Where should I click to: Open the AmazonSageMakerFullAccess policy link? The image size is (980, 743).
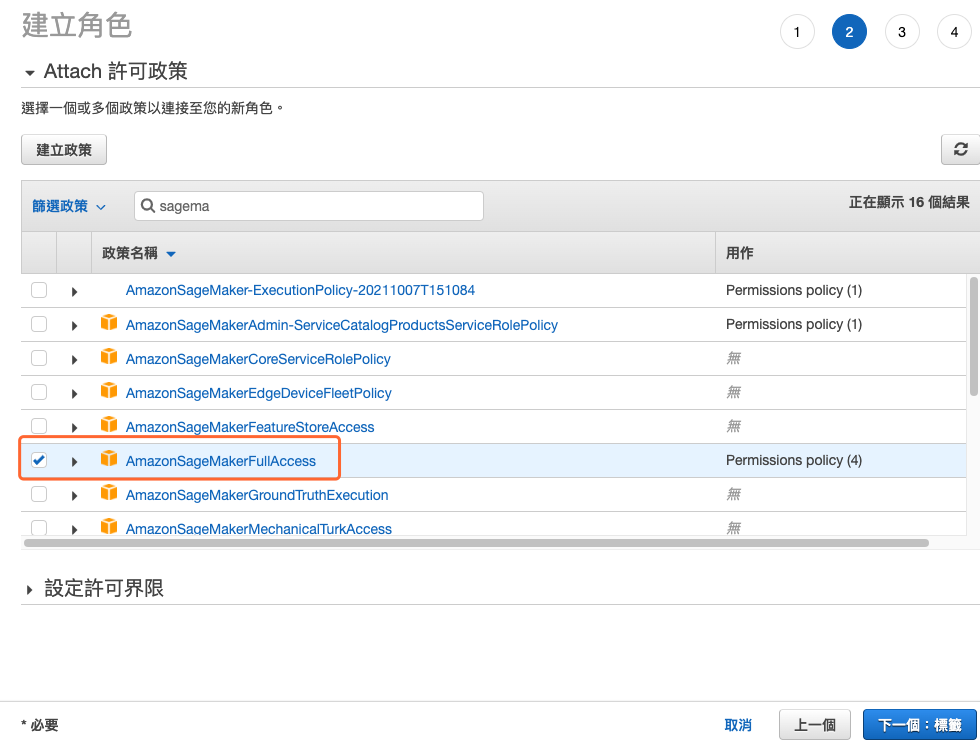[x=221, y=461]
